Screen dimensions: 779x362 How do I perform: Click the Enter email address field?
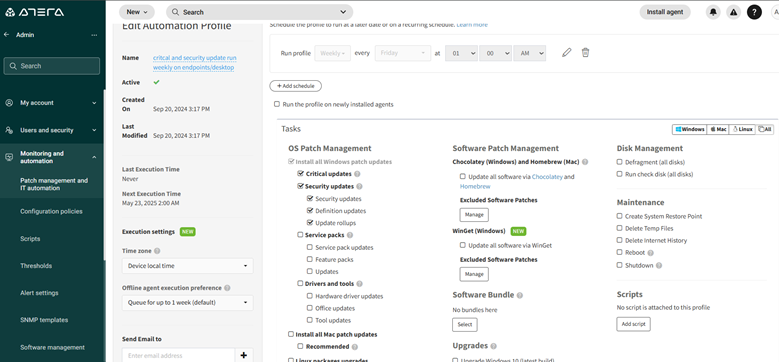coord(178,355)
